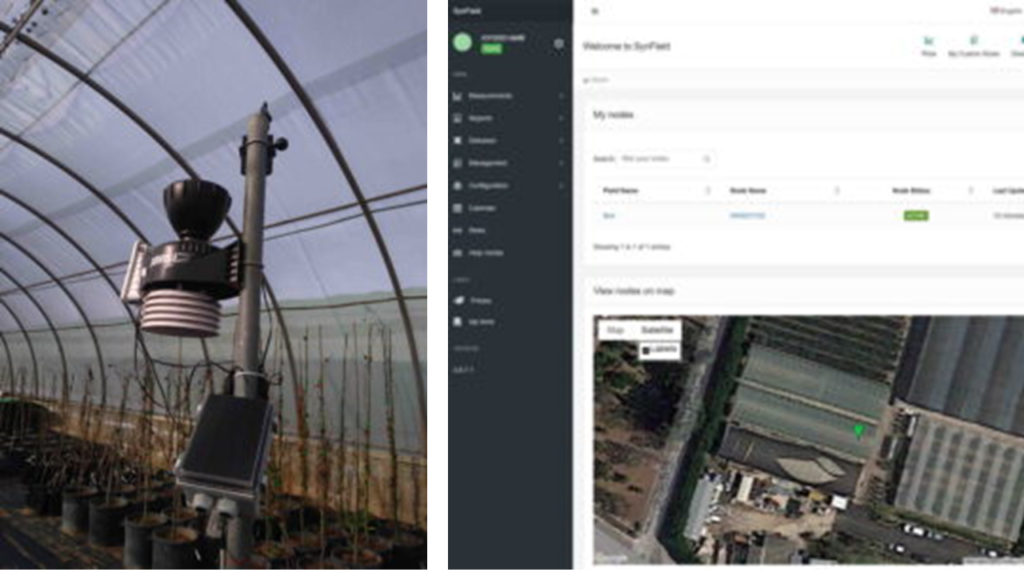Screen dimensions: 1024x576
Task: Click the search magnifier icon in filter box
Action: coord(706,159)
